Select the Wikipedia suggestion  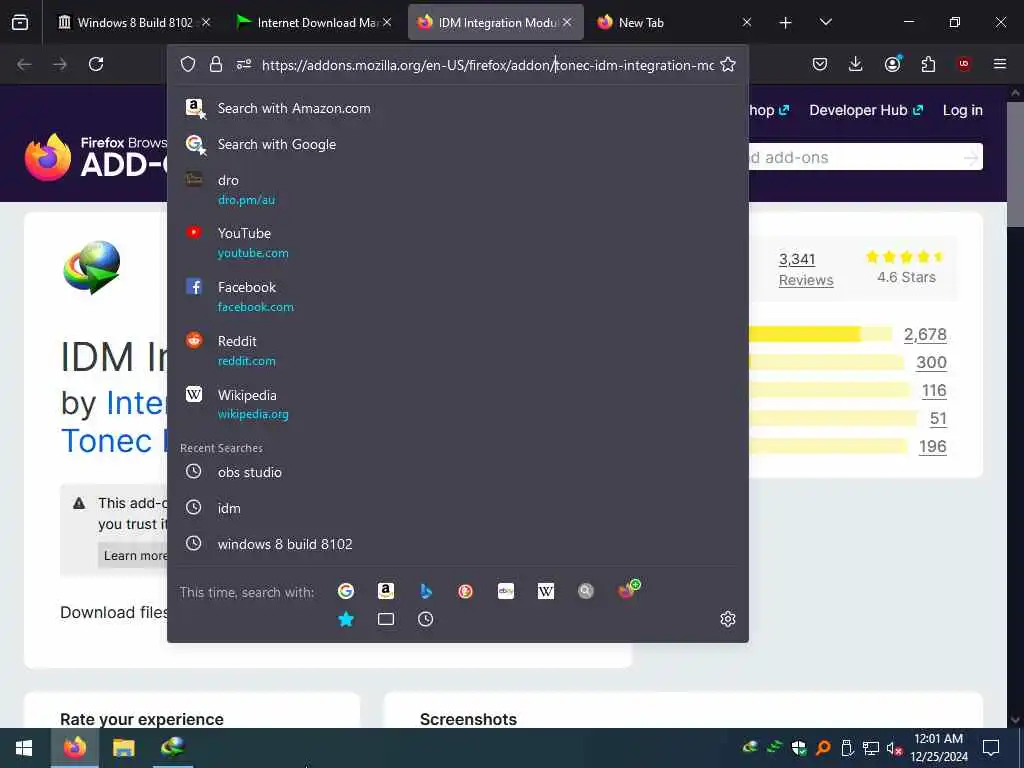[x=458, y=404]
